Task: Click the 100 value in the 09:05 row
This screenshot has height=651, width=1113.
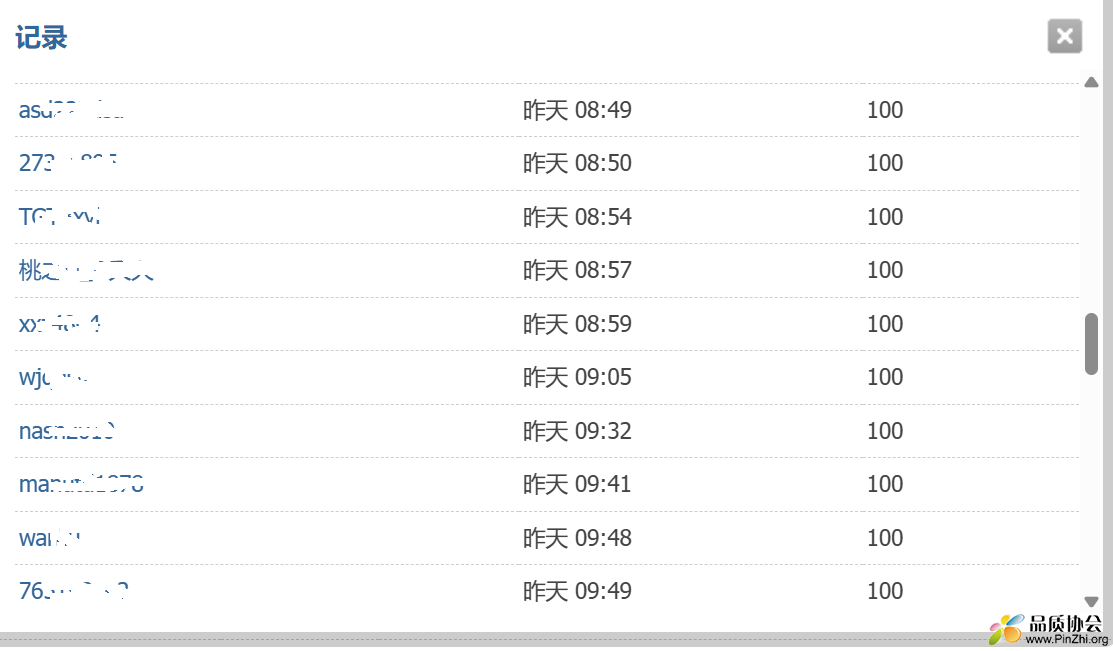Action: pyautogui.click(x=885, y=377)
